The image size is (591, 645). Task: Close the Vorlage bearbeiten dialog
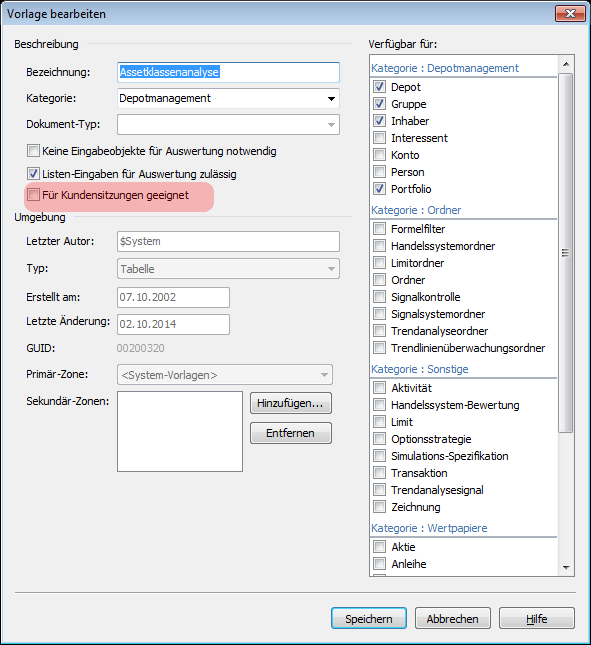tap(570, 14)
